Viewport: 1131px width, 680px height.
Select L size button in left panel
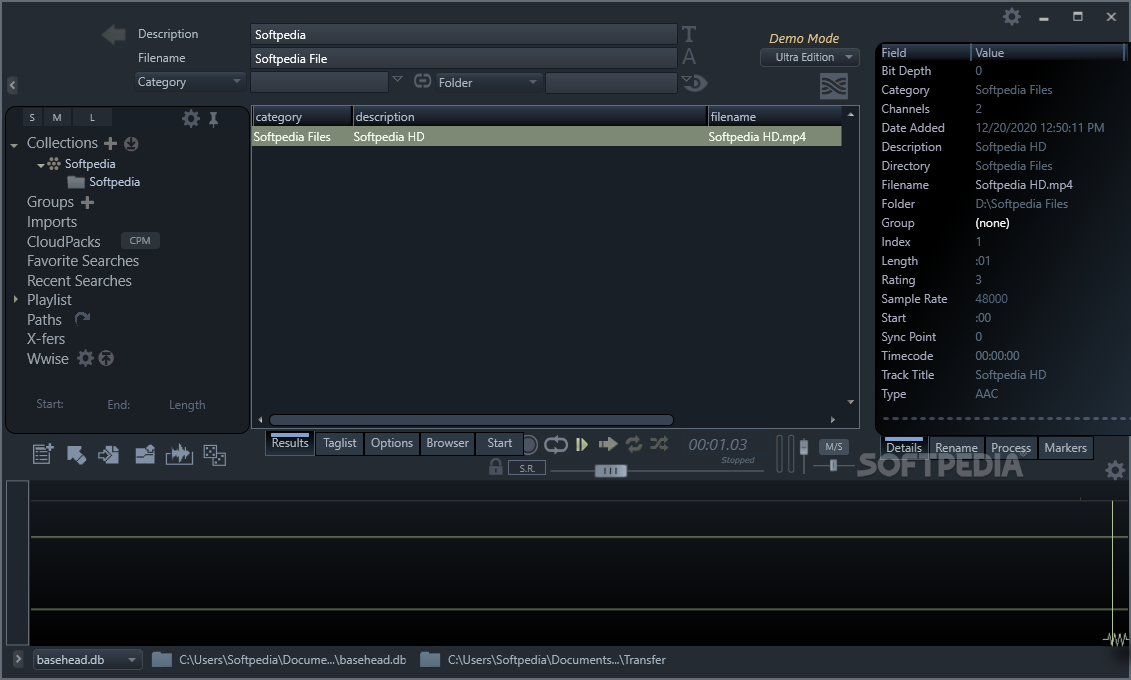(92, 118)
